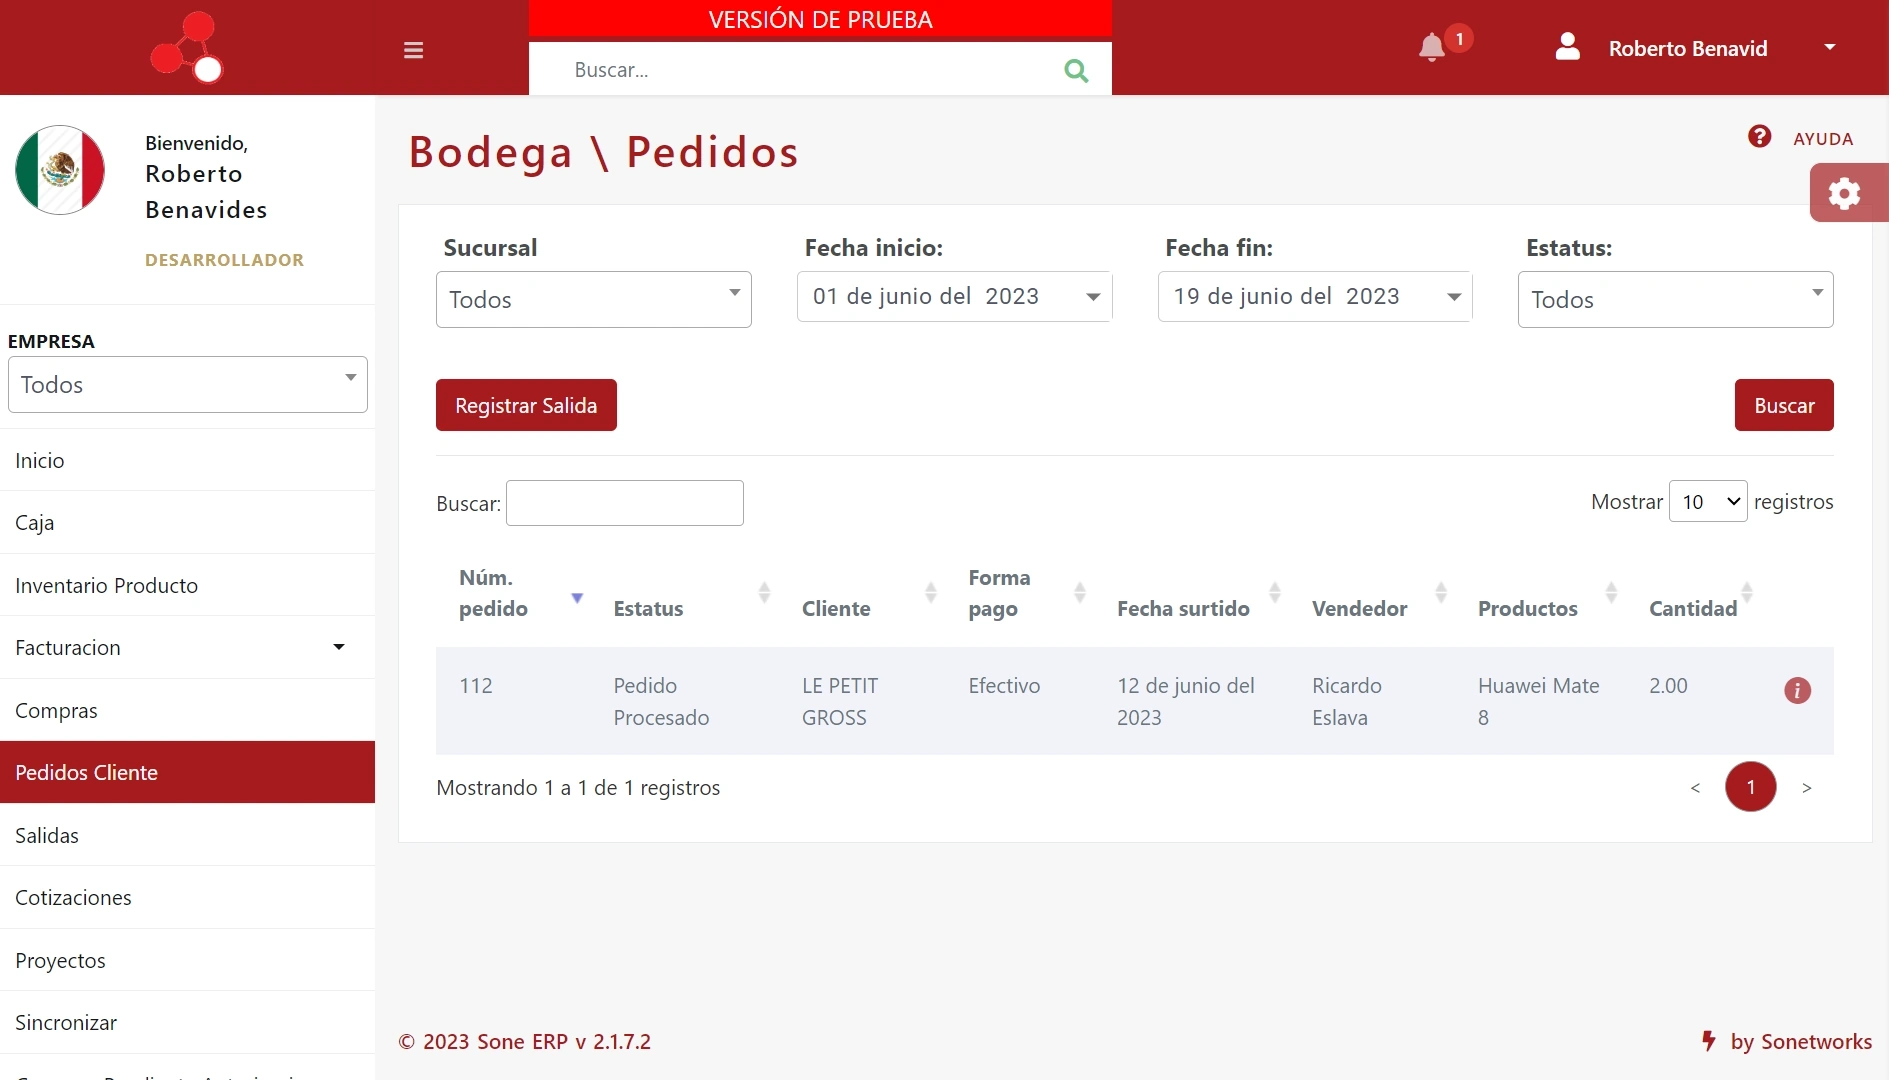1889x1080 pixels.
Task: Sort table by Fecha surtido column
Action: click(1274, 592)
